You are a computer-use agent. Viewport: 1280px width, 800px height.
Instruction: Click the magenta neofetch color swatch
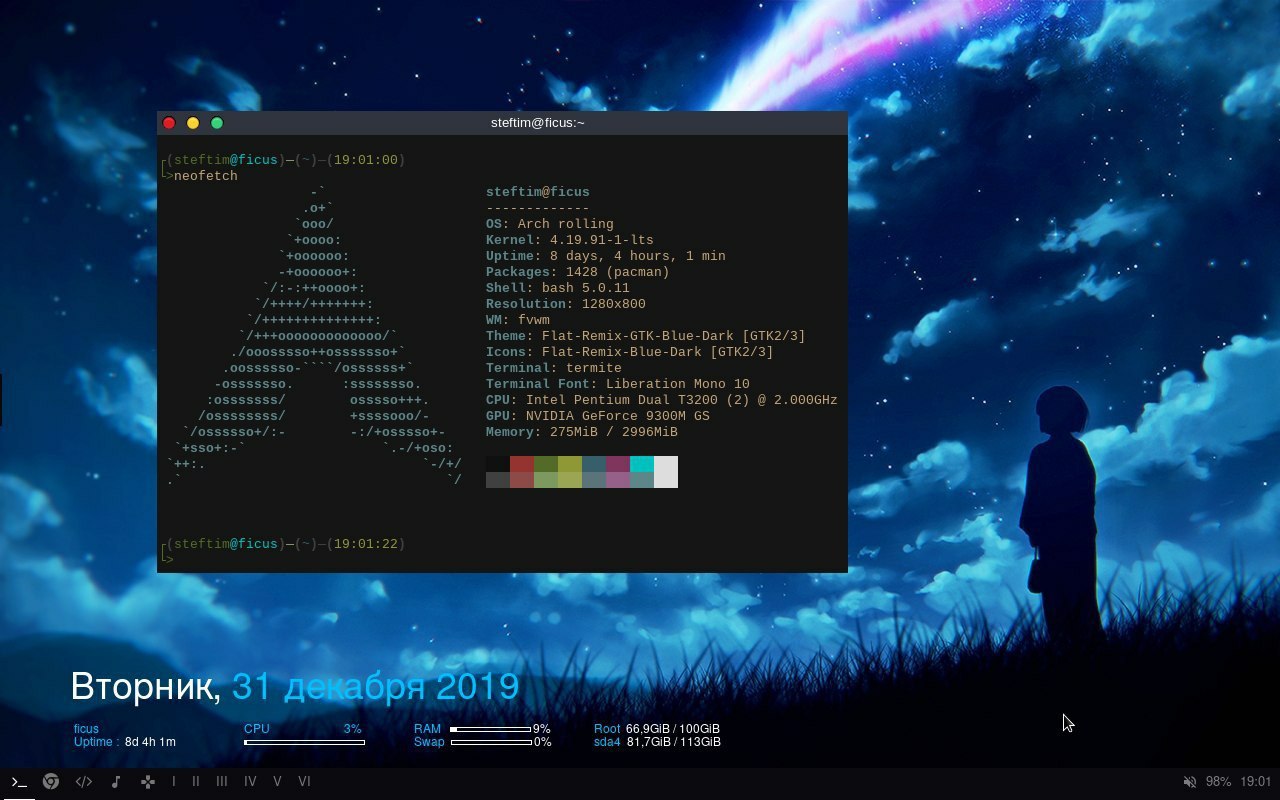pyautogui.click(x=618, y=464)
